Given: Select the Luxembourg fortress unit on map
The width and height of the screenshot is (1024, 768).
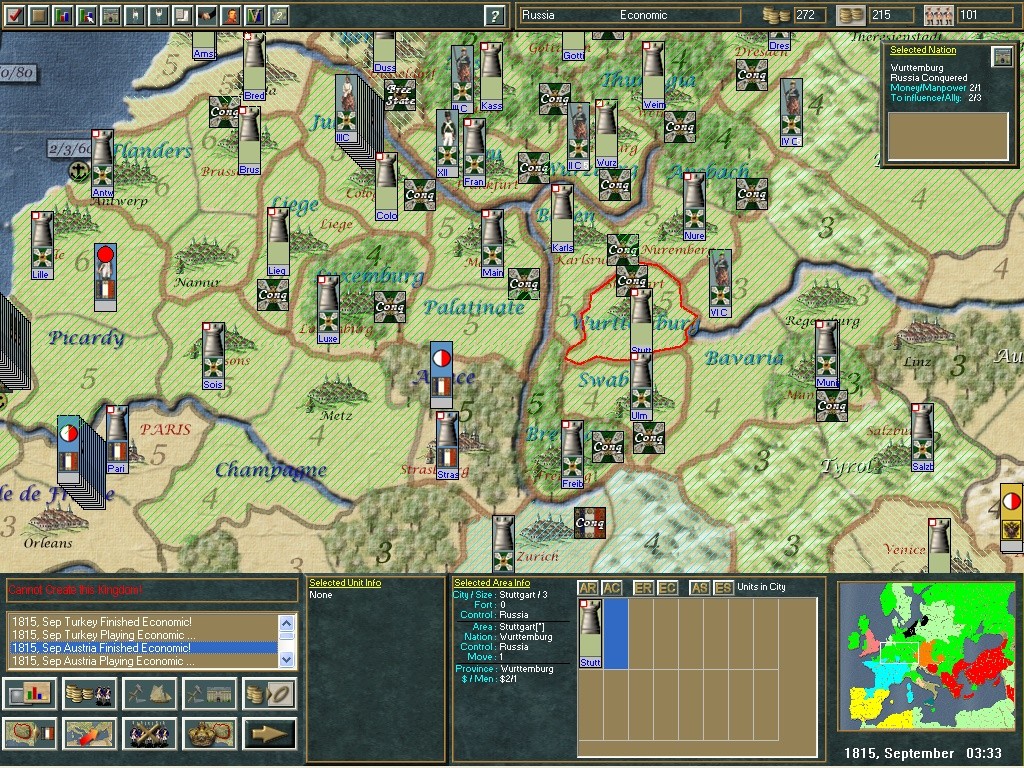Looking at the screenshot, I should [328, 310].
